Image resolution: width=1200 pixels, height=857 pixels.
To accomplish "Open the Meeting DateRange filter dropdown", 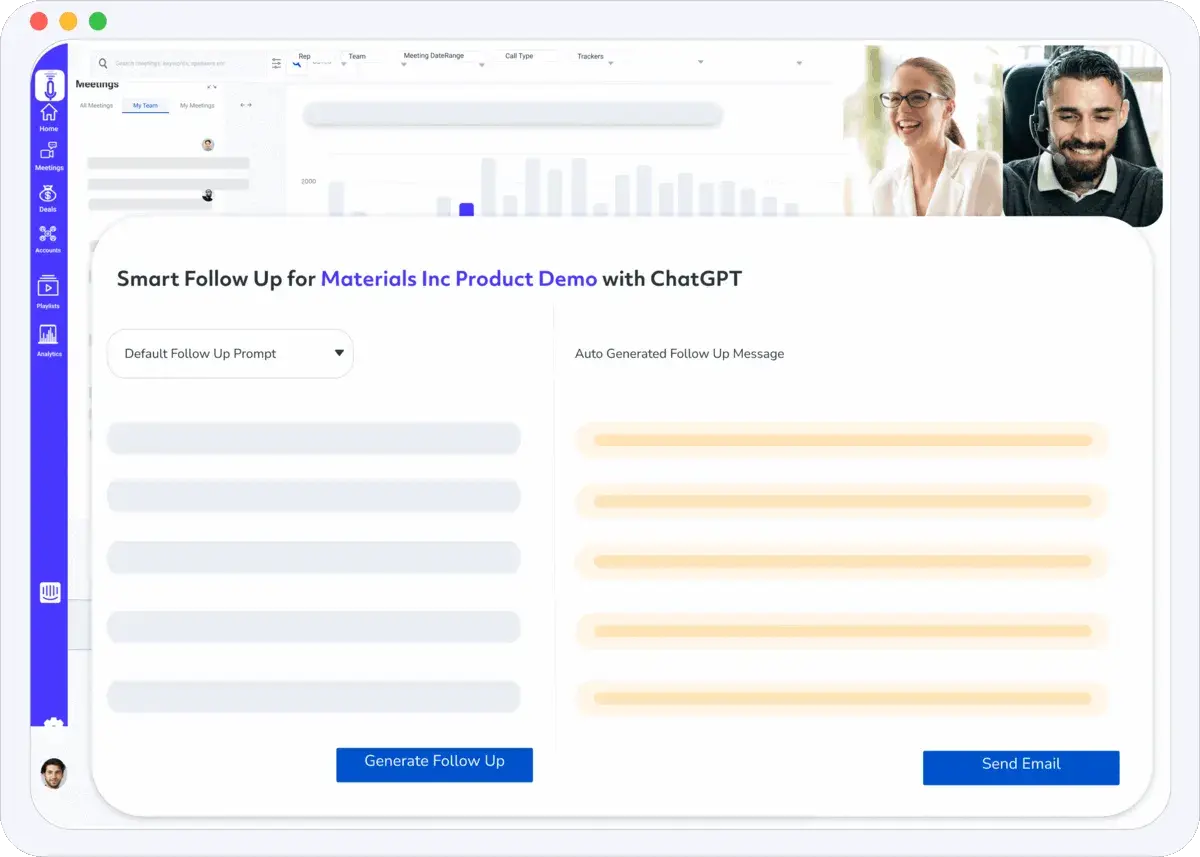I will [x=442, y=59].
